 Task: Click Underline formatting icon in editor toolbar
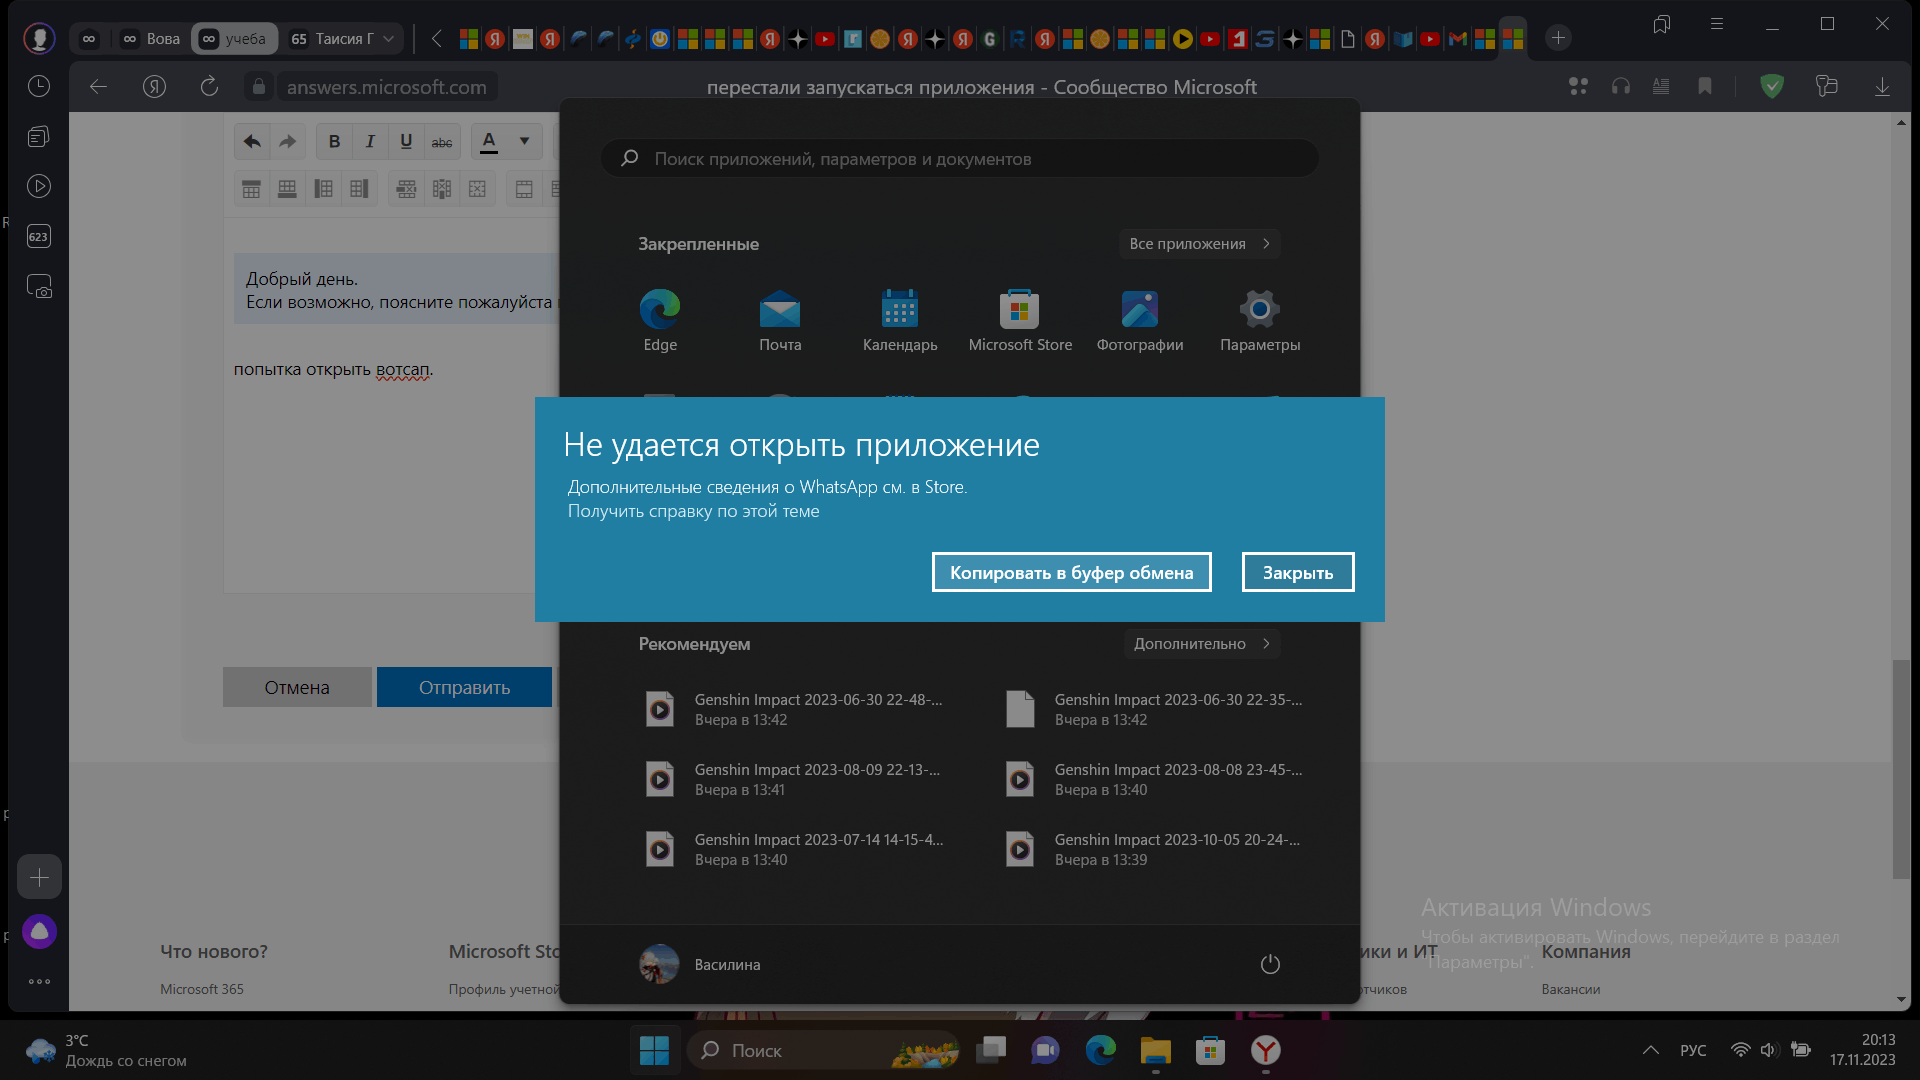coord(405,141)
